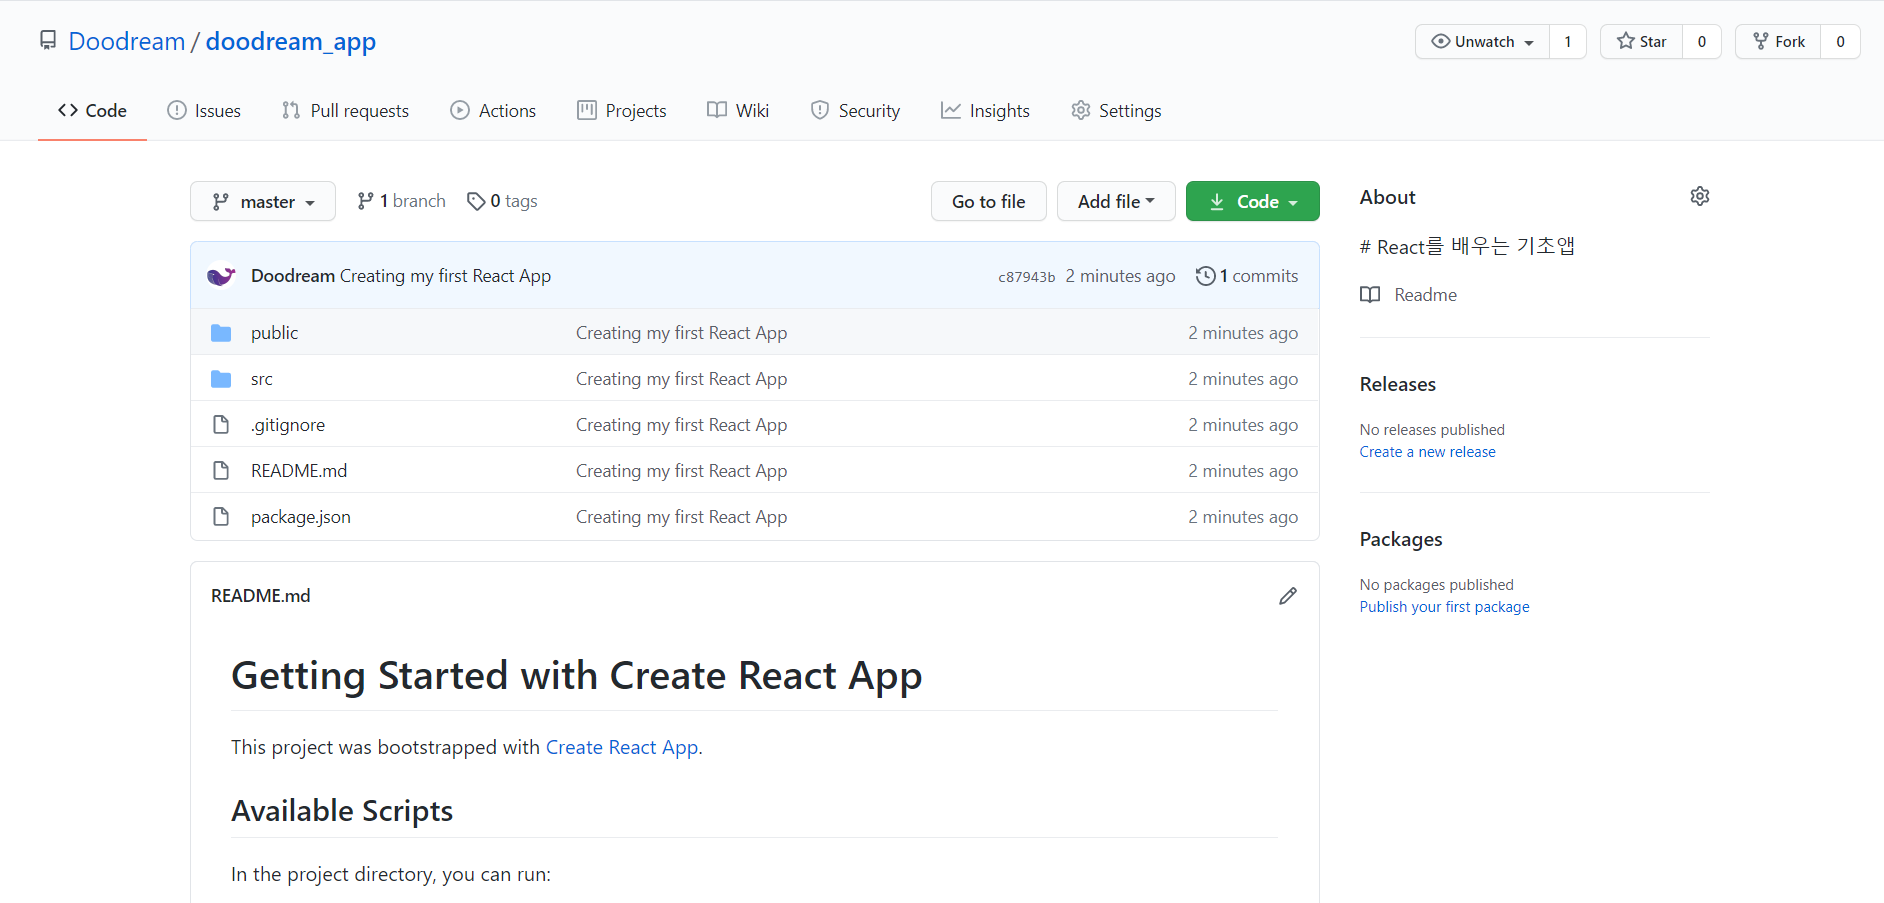Open the green Code download dropdown
The image size is (1884, 903).
tap(1253, 201)
